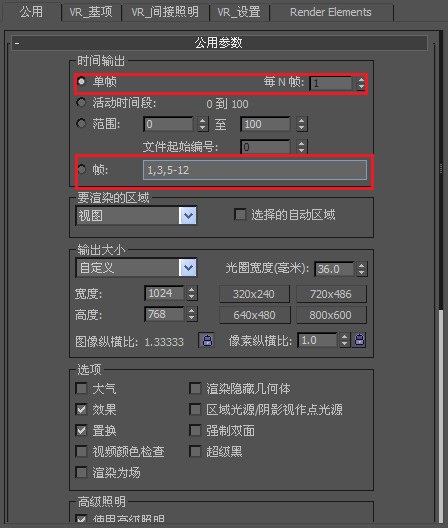This screenshot has height=528, width=448.
Task: Click the 0 到 100 active time text
Action: pyautogui.click(x=227, y=104)
